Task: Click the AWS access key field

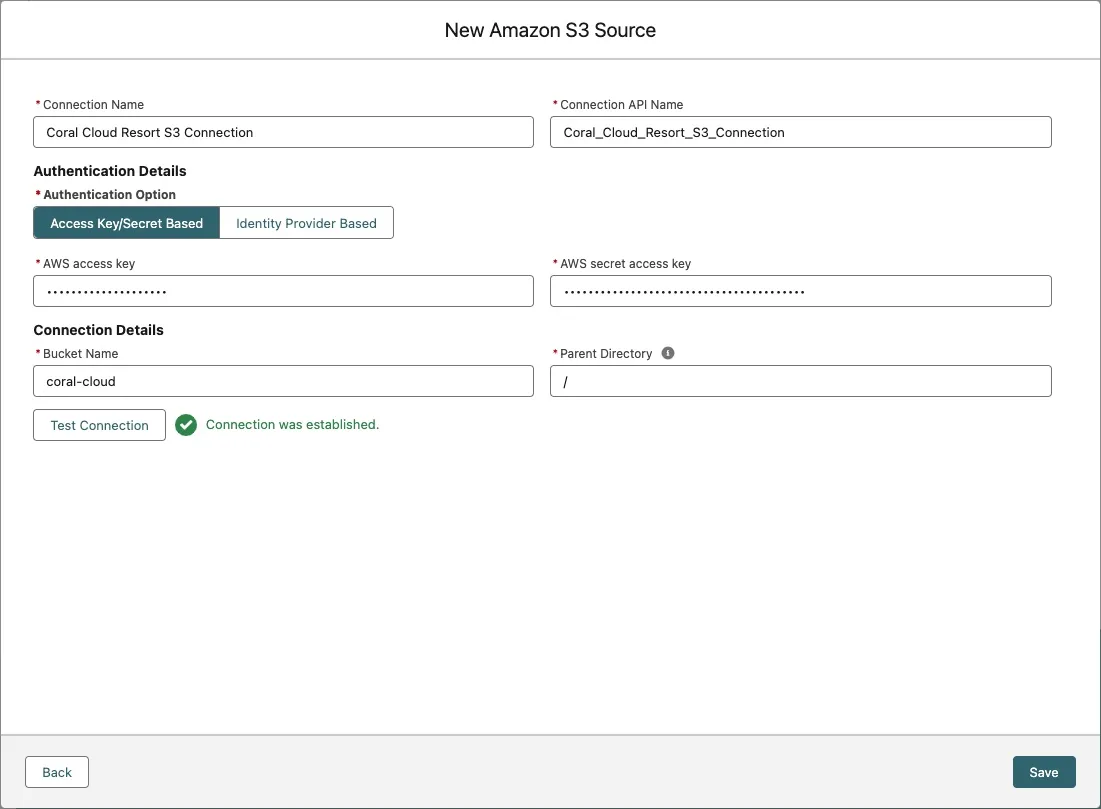Action: click(283, 291)
